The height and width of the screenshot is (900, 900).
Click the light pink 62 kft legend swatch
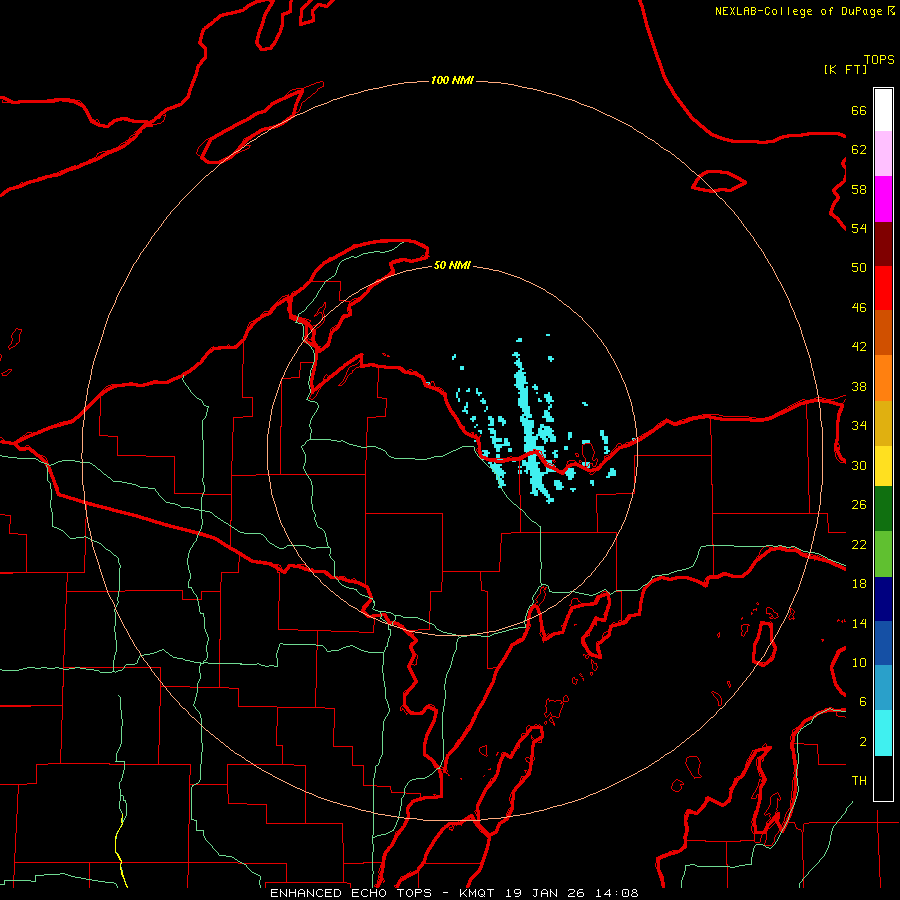coord(883,154)
